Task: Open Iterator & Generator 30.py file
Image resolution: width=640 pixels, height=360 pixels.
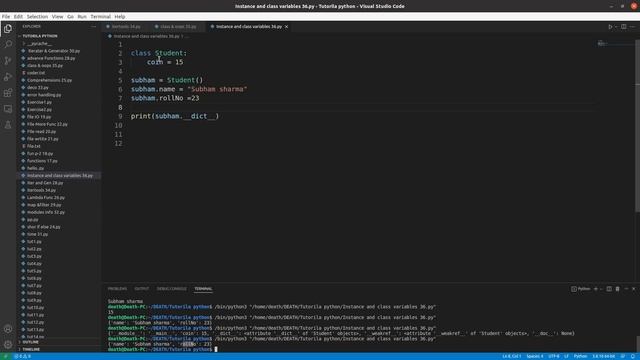Action: [x=53, y=51]
